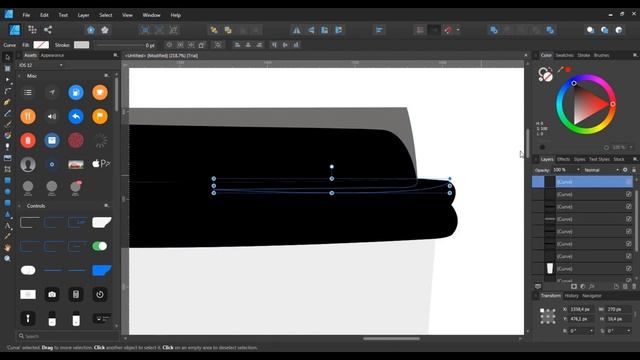The height and width of the screenshot is (360, 640).
Task: Open Layer Effects fx icon
Action: [x=591, y=286]
